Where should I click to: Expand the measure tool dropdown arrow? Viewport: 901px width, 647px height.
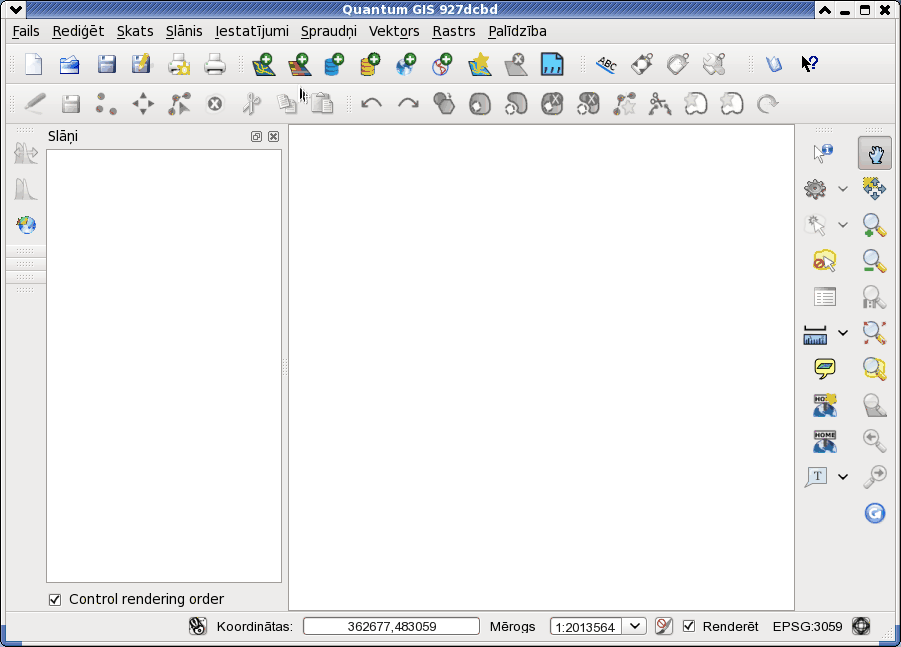tap(842, 333)
